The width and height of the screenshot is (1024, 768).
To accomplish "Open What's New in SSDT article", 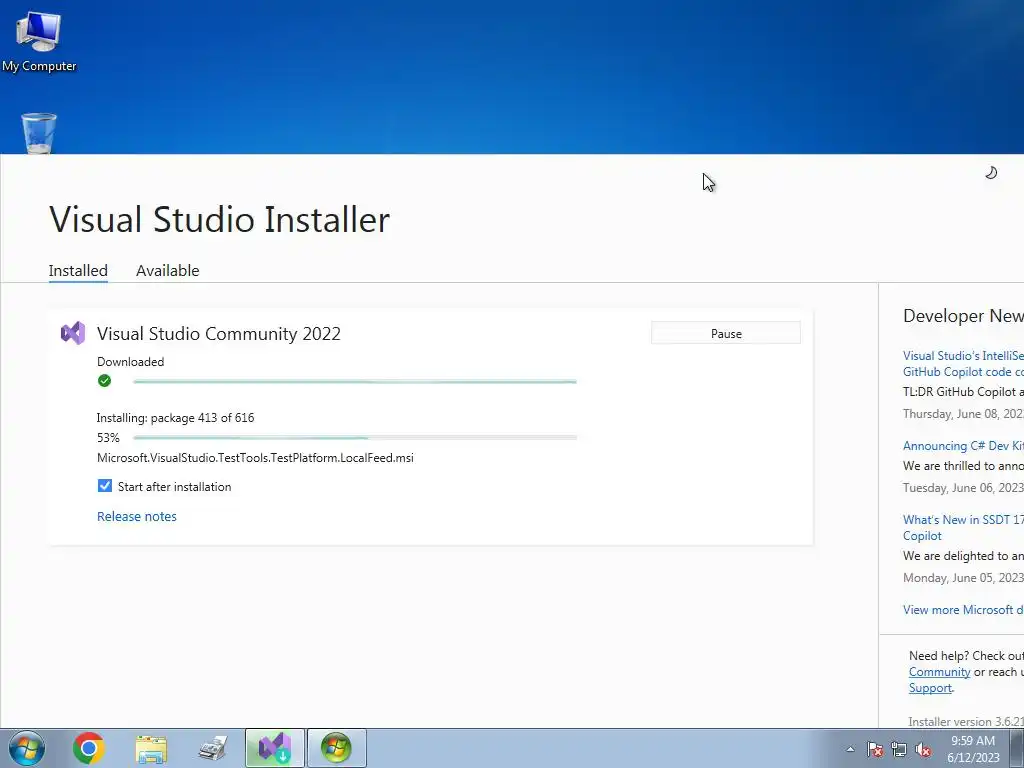I will click(x=963, y=528).
